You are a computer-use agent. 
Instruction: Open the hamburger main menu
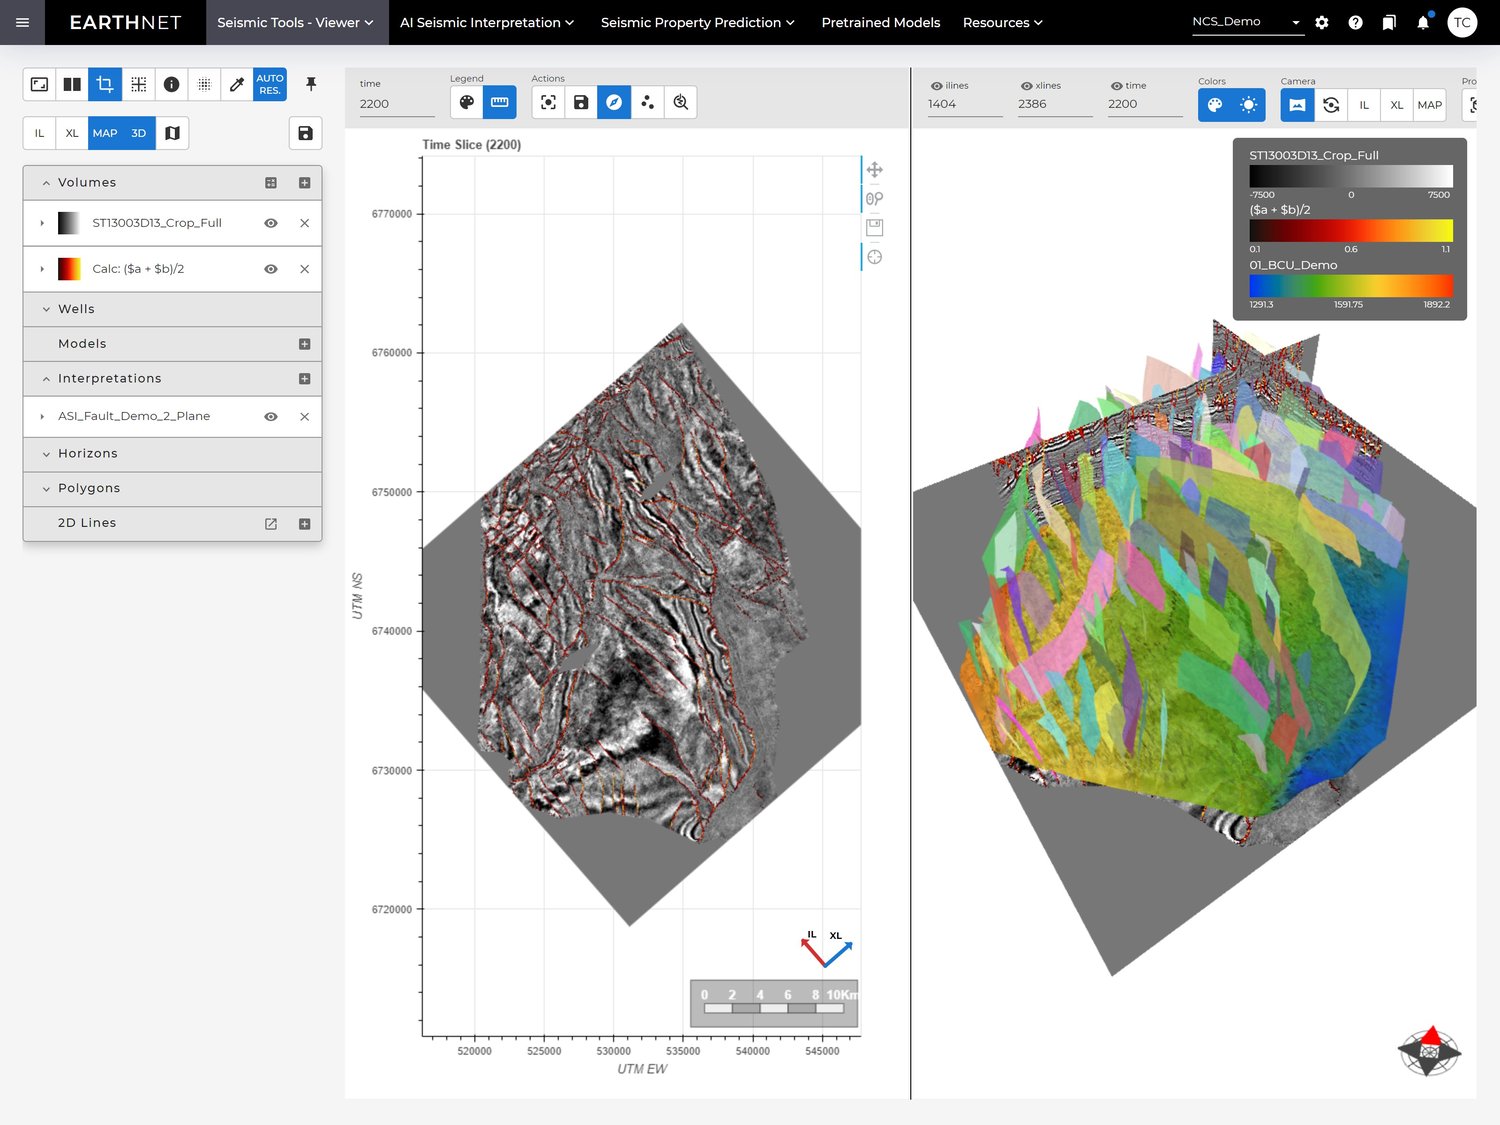(22, 22)
